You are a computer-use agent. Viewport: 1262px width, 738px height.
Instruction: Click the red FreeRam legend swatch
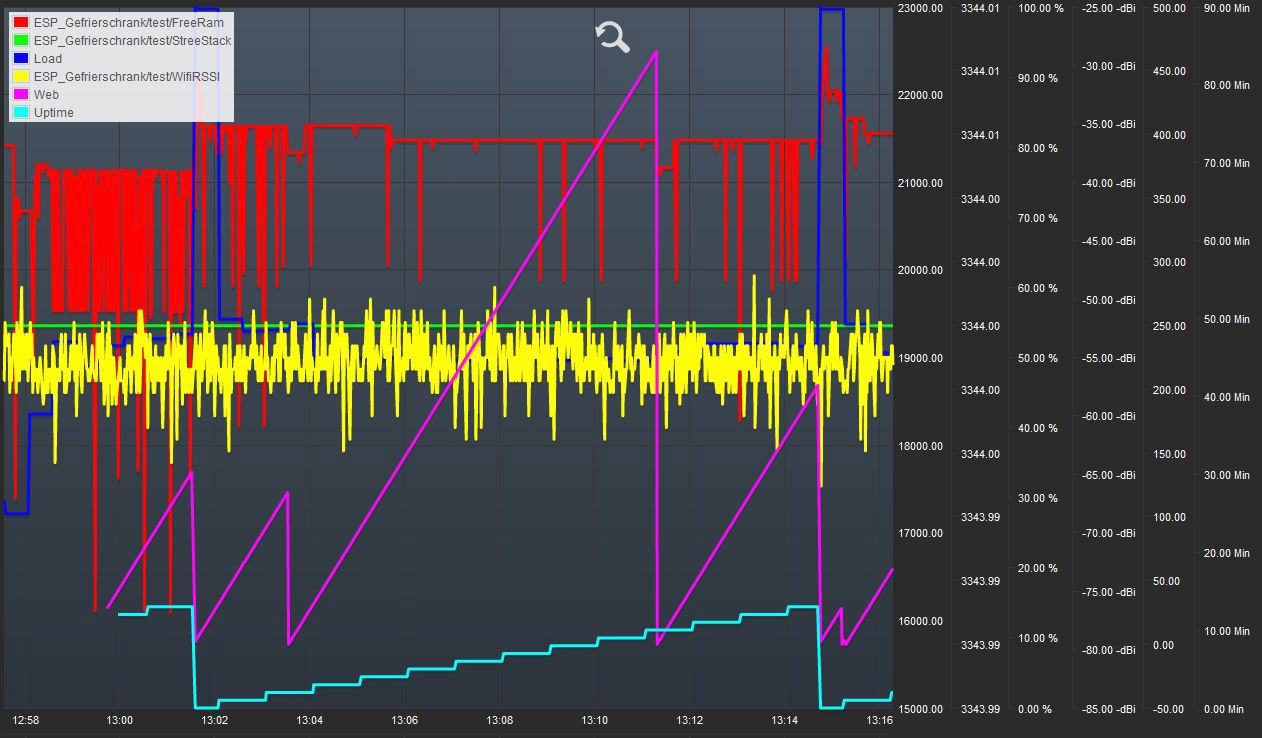21,22
